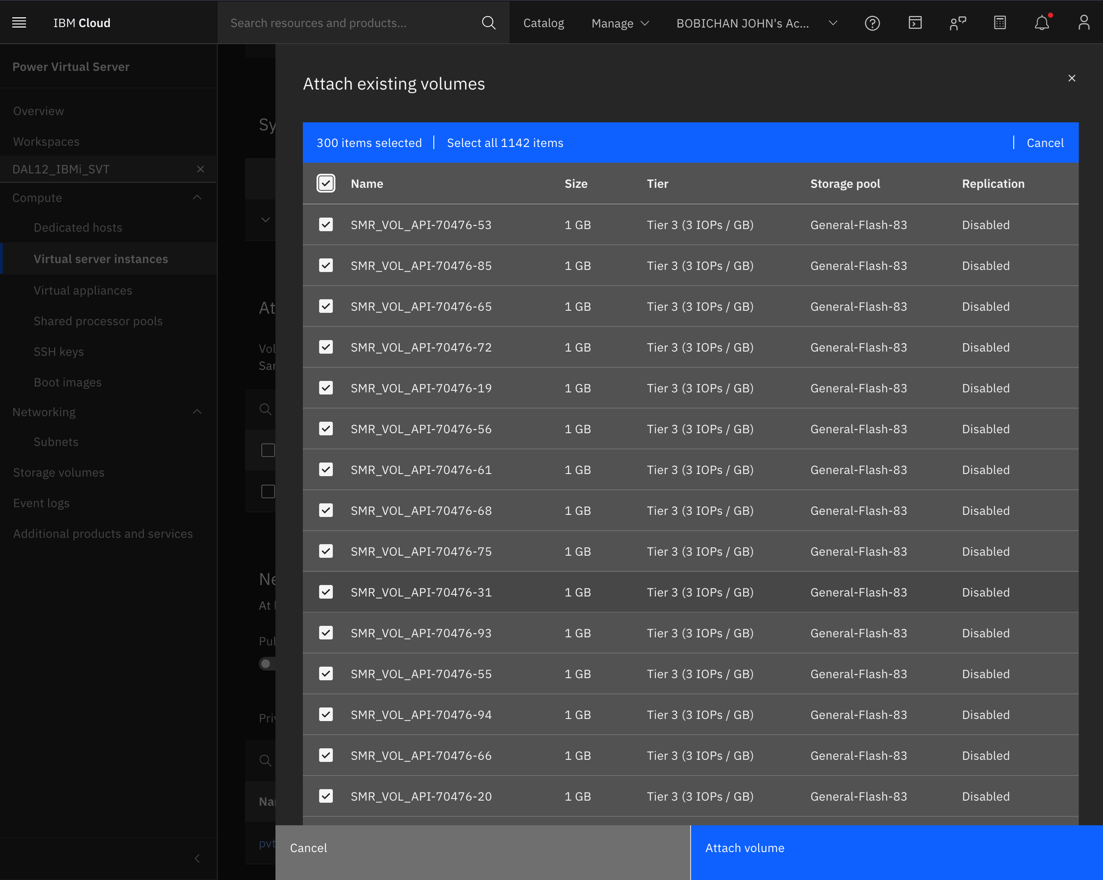This screenshot has width=1103, height=880.
Task: Click Select all 1142 items
Action: [504, 143]
